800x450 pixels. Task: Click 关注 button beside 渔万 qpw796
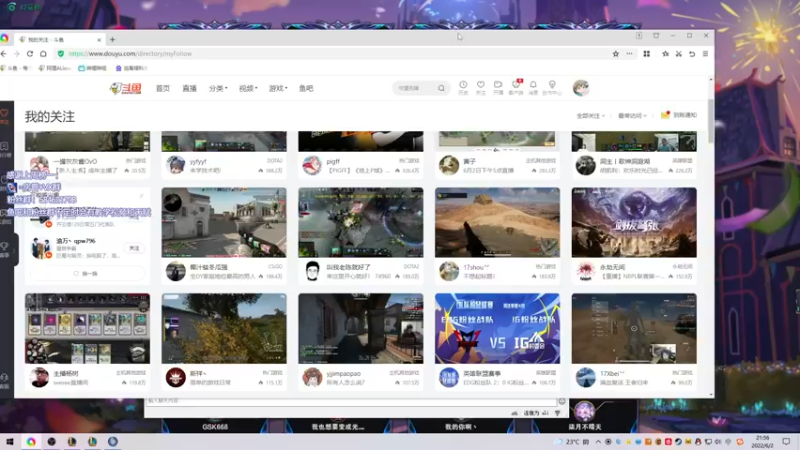pos(134,248)
